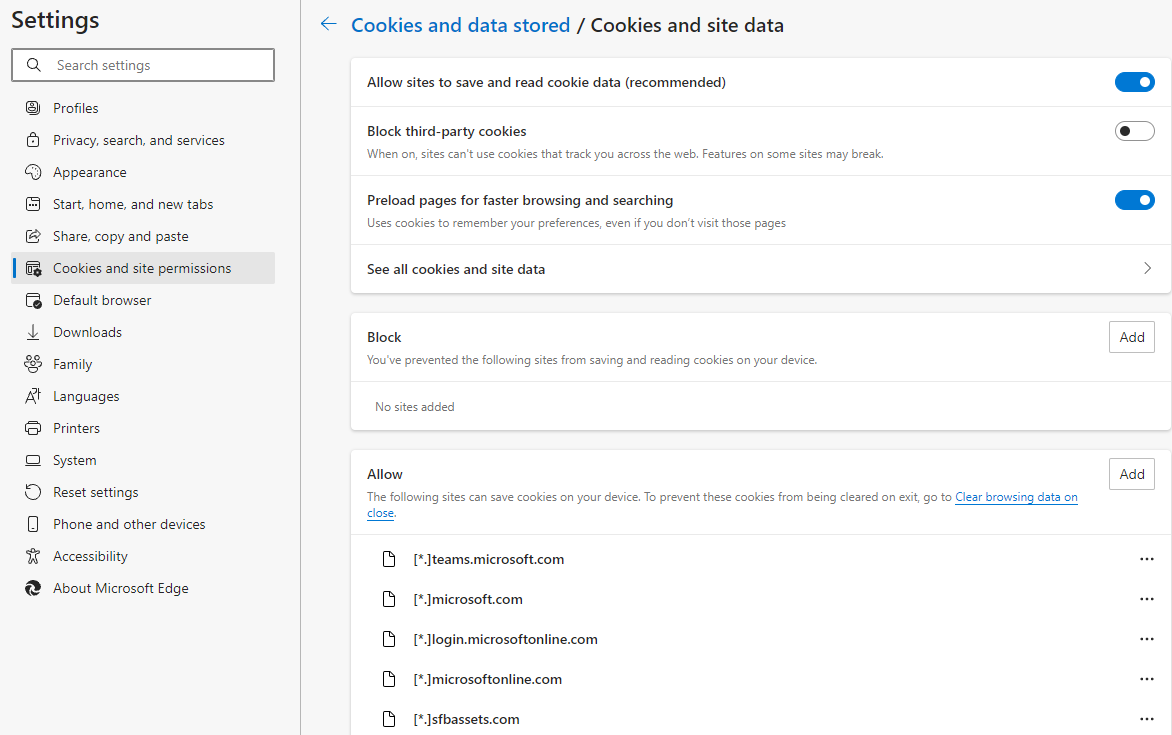
Task: Click the Privacy, search, and services lock icon
Action: [x=34, y=140]
